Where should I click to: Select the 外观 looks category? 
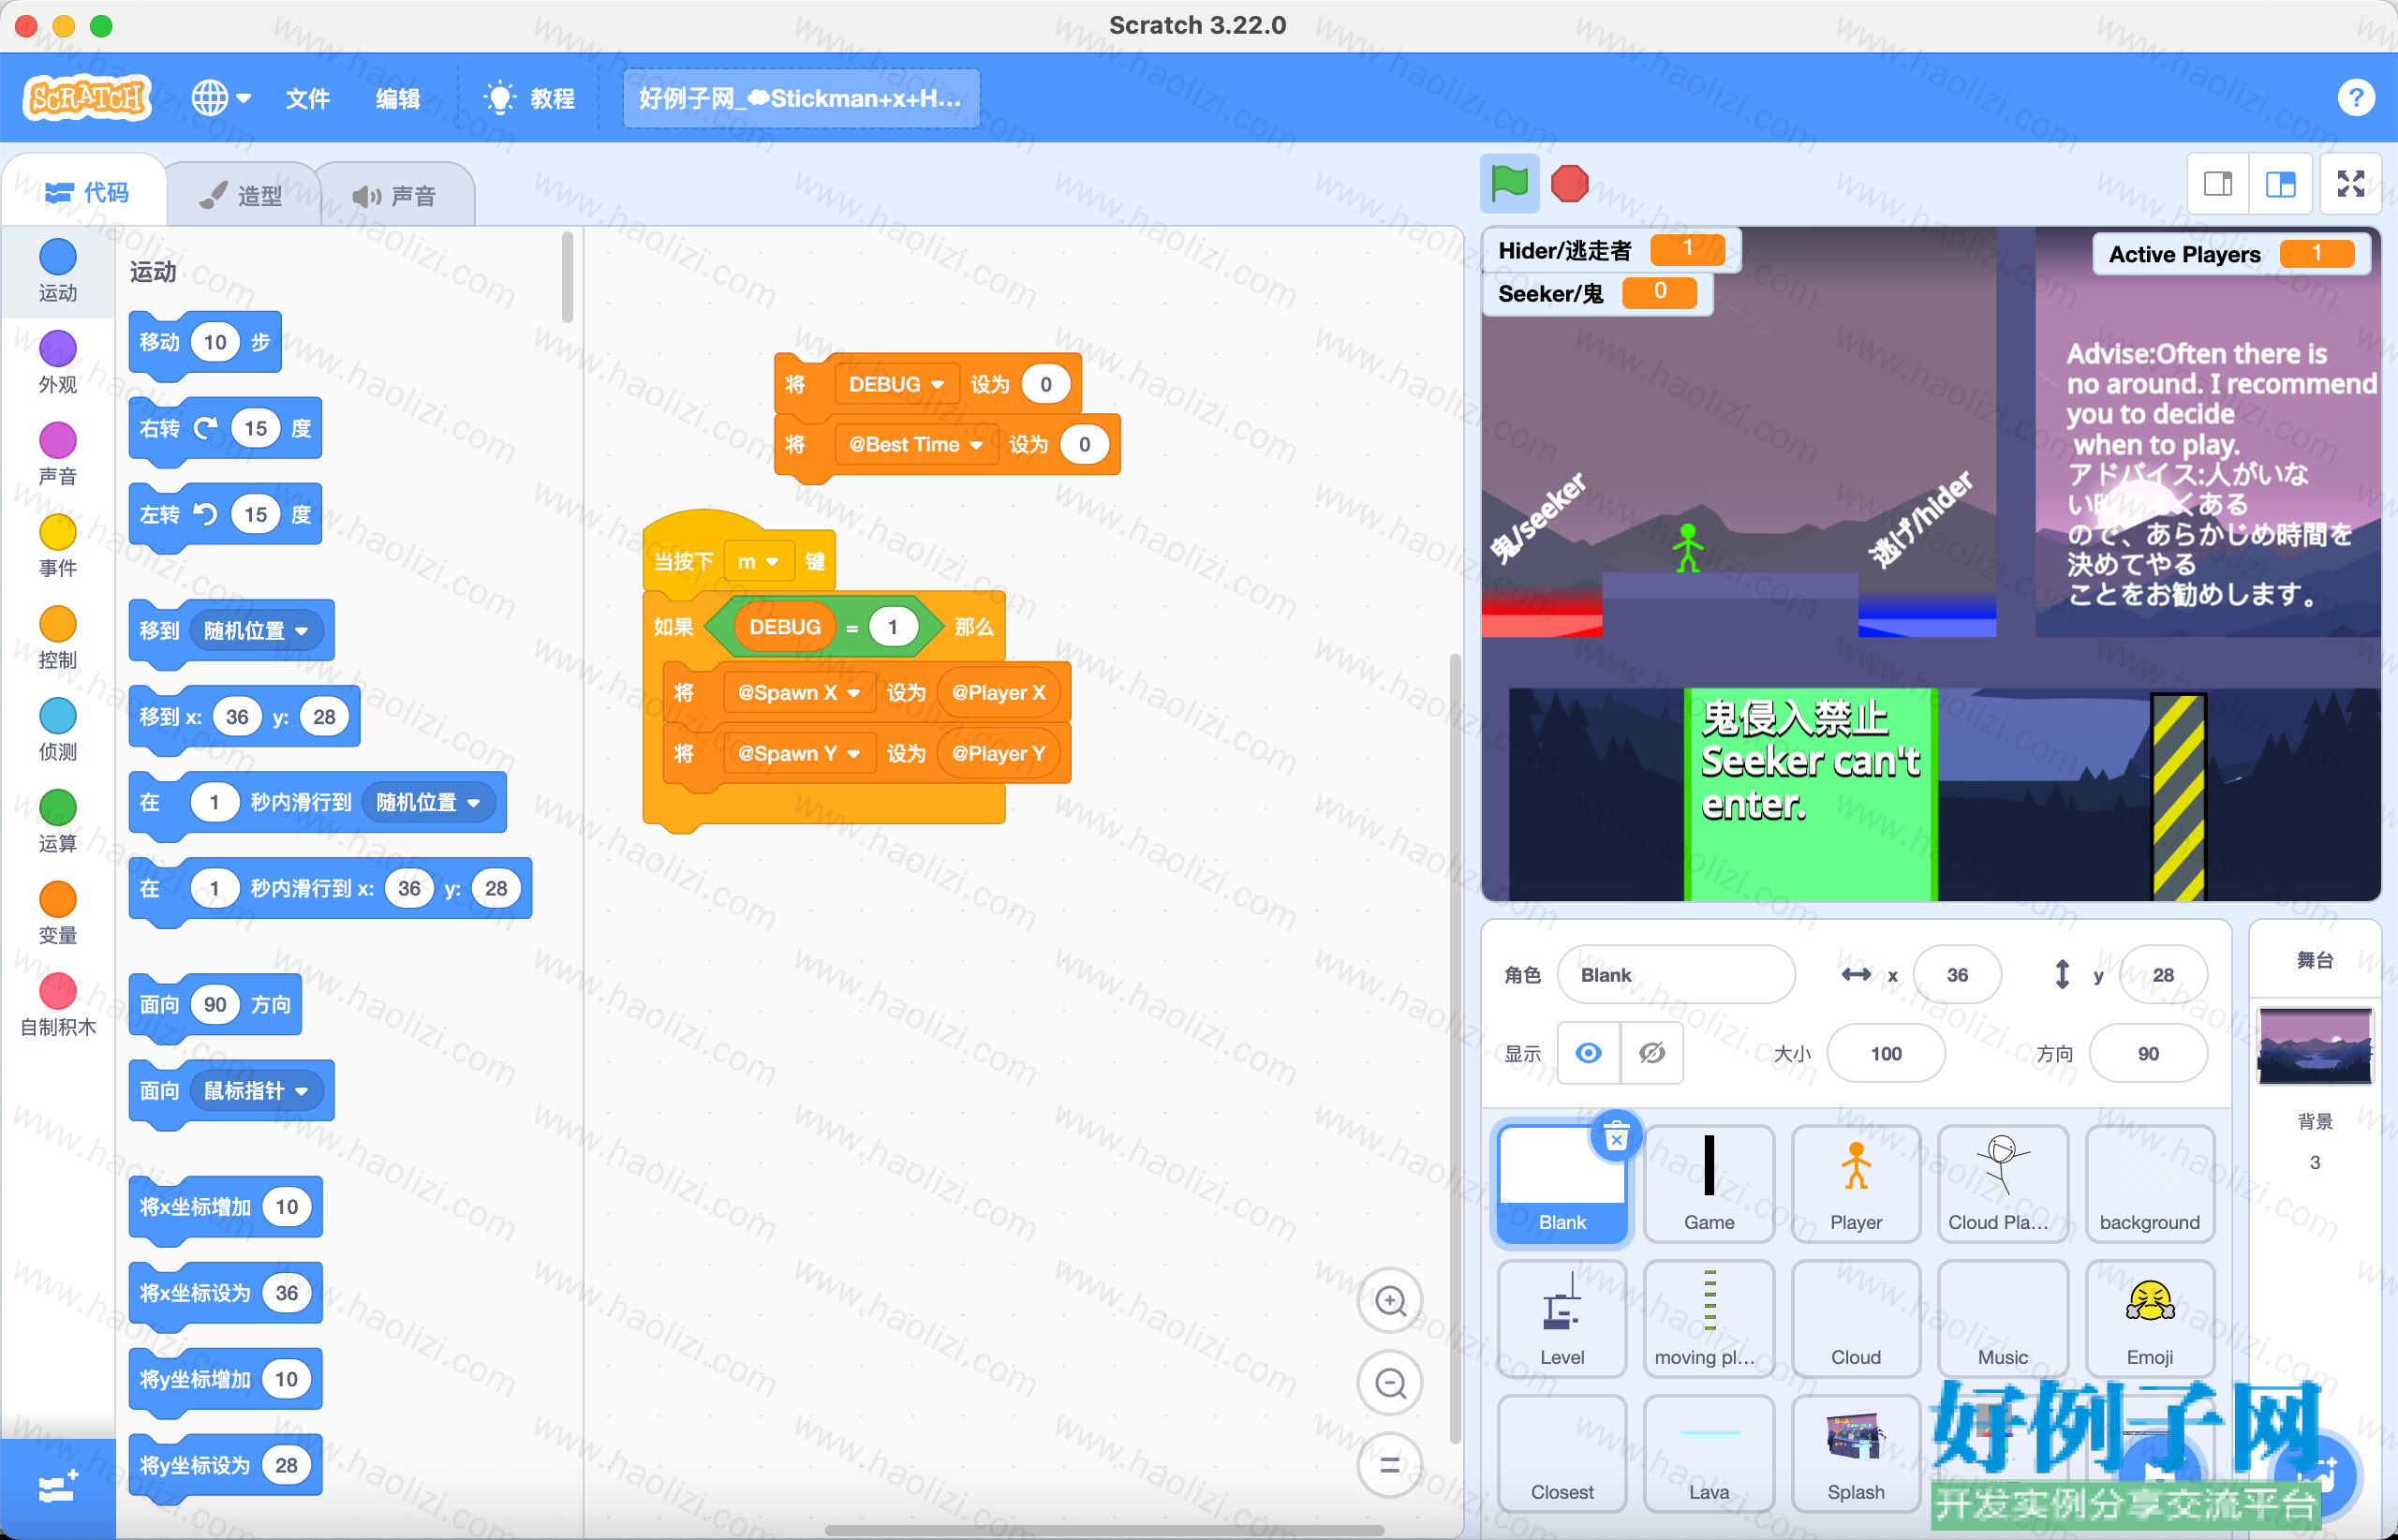point(58,363)
